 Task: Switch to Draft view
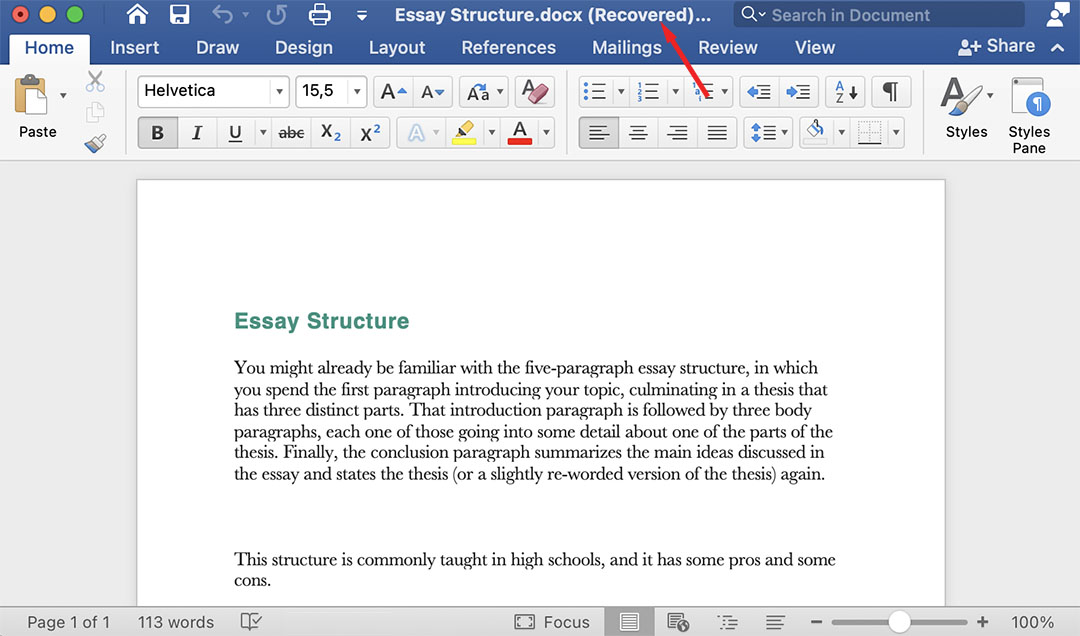coord(775,622)
